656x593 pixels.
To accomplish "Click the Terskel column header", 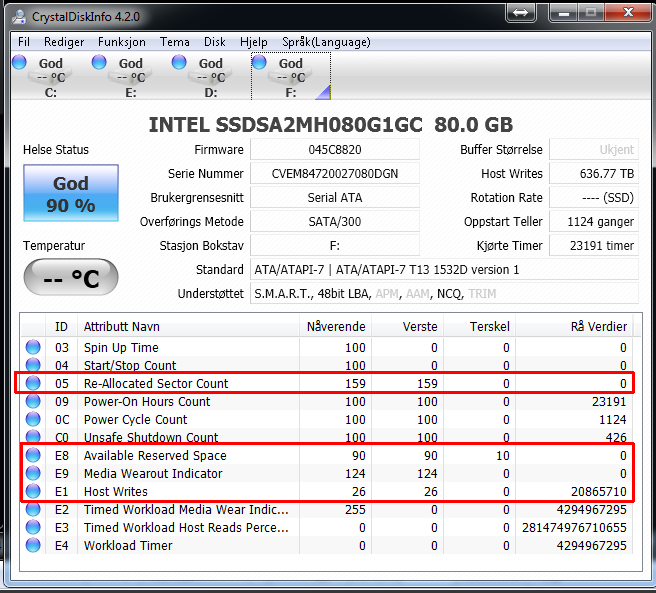I will pos(479,326).
